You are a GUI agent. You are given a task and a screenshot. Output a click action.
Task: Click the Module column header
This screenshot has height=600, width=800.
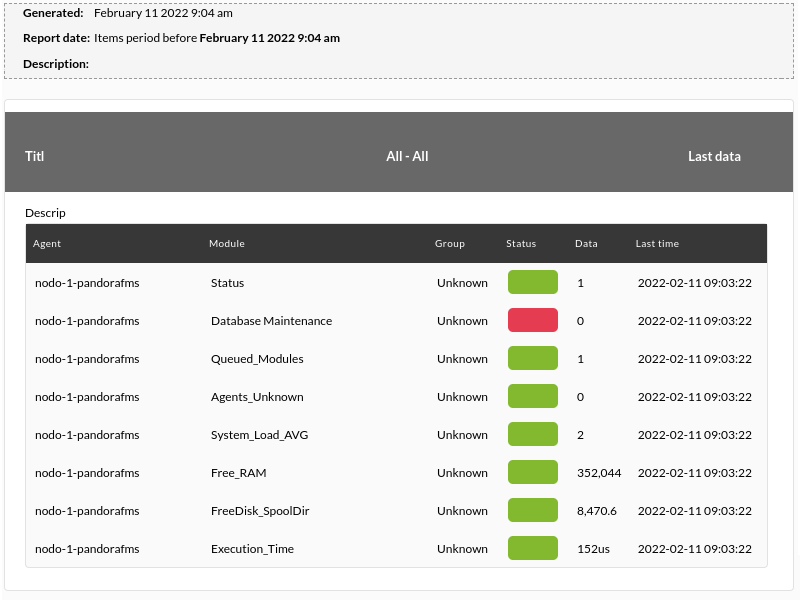(227, 243)
